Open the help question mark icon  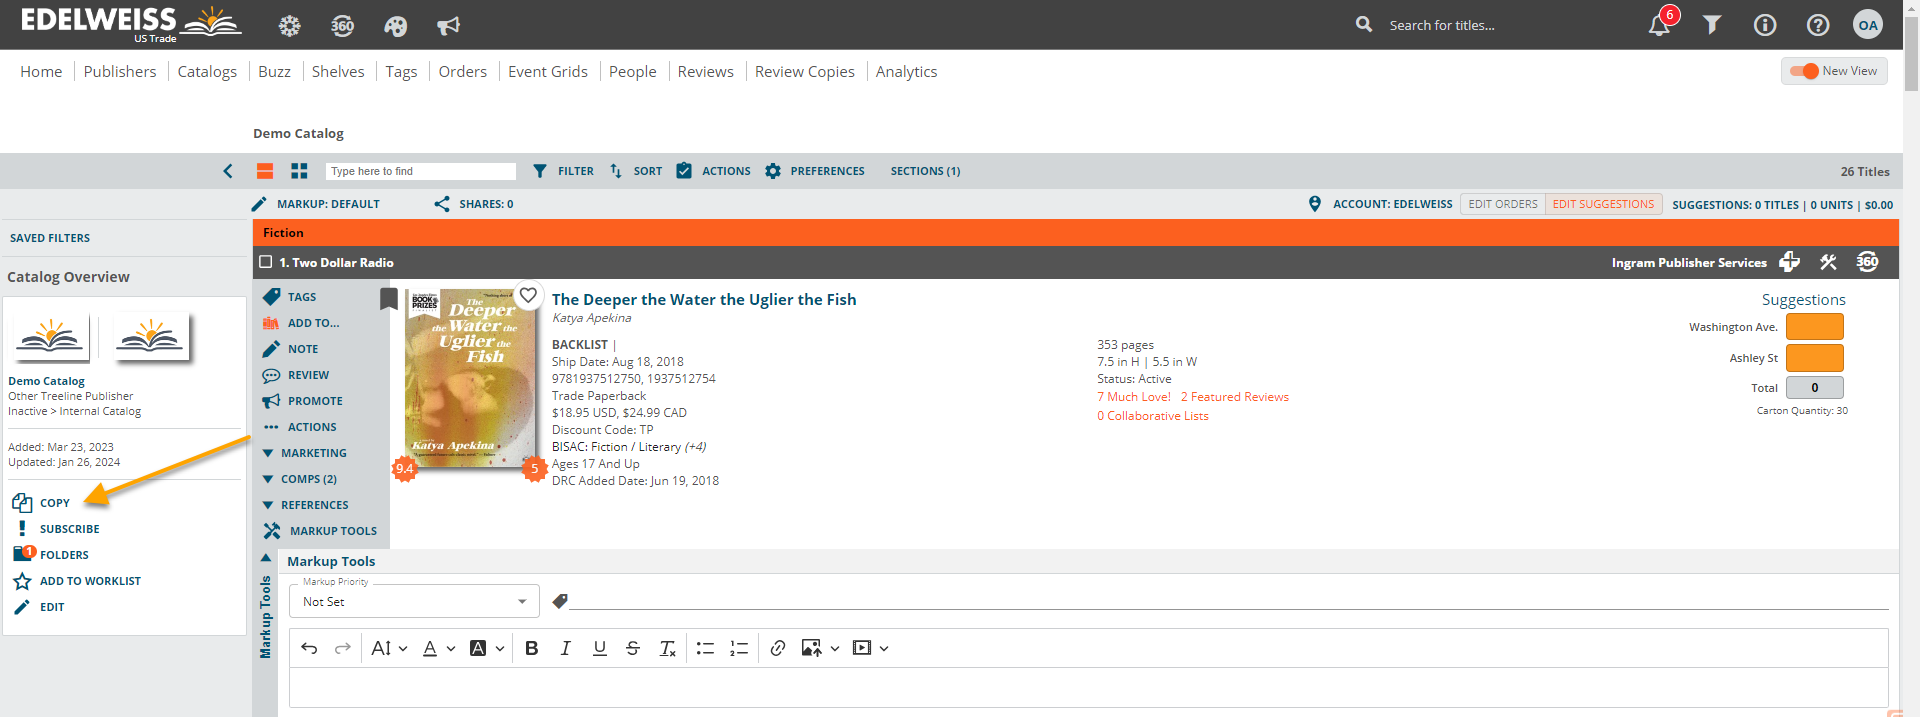click(1818, 25)
